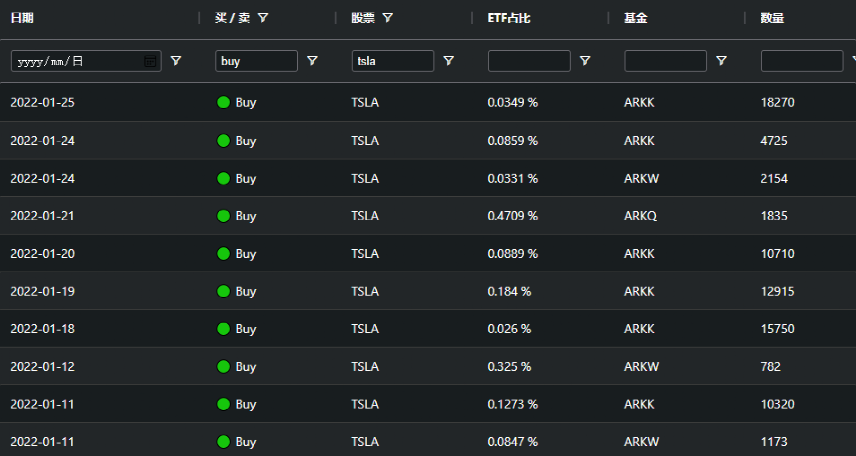
Task: Open filter options beside 基金 input
Action: [722, 61]
